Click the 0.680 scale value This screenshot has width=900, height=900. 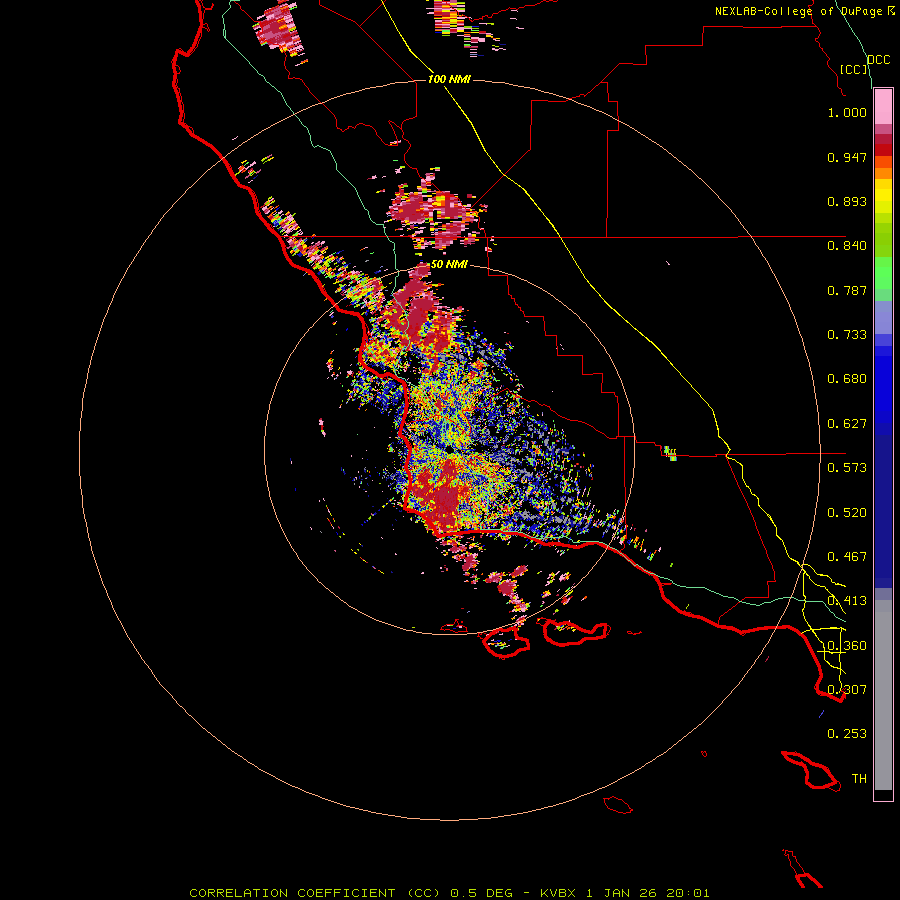tap(847, 379)
